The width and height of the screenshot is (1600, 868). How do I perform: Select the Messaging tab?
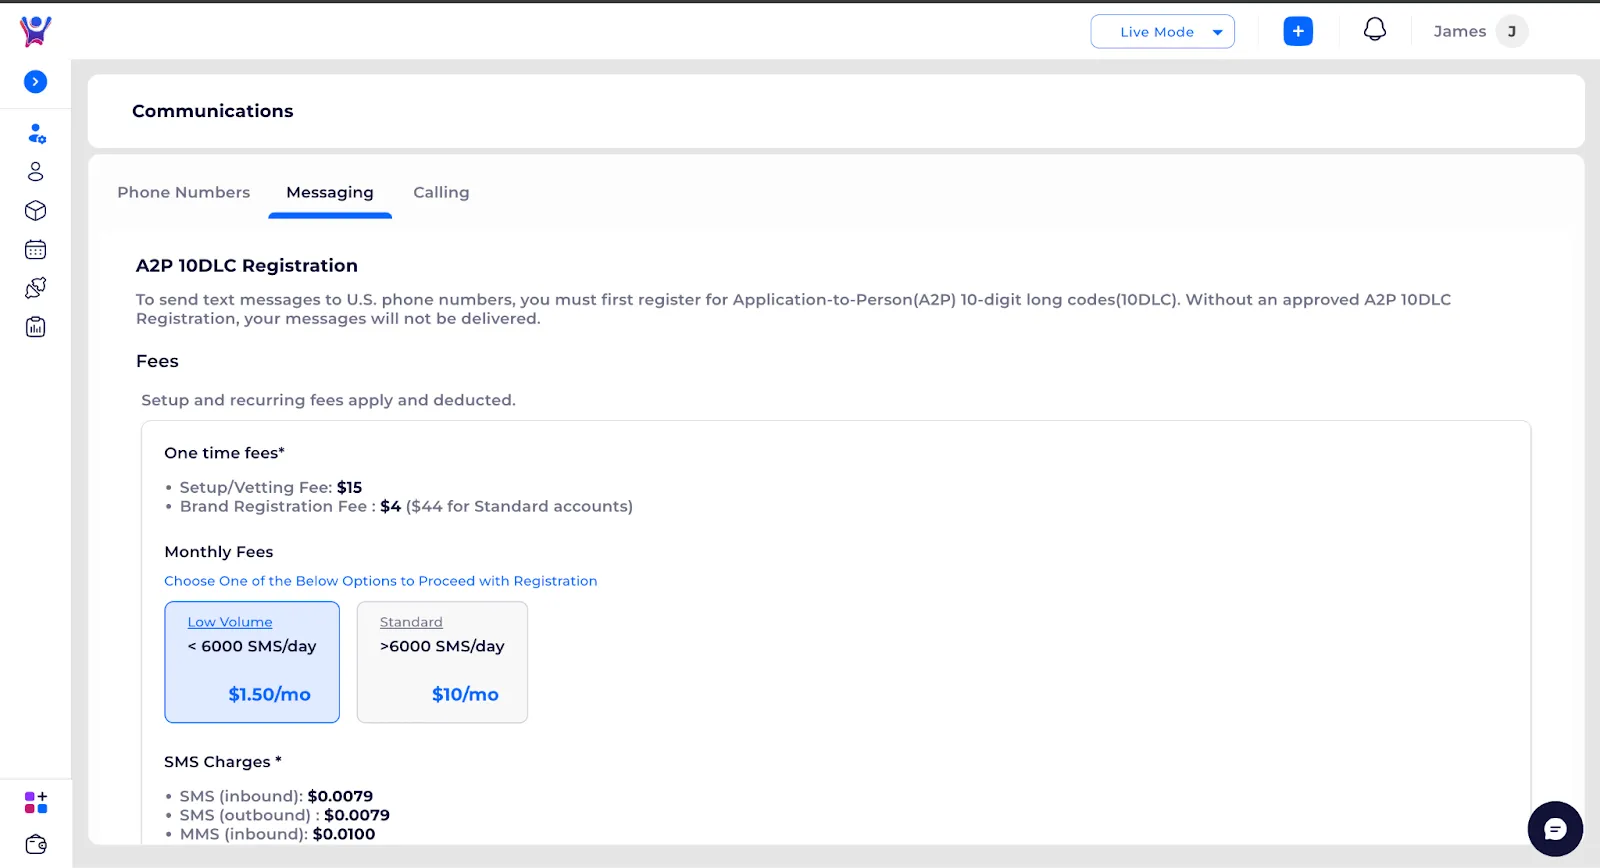coord(330,192)
